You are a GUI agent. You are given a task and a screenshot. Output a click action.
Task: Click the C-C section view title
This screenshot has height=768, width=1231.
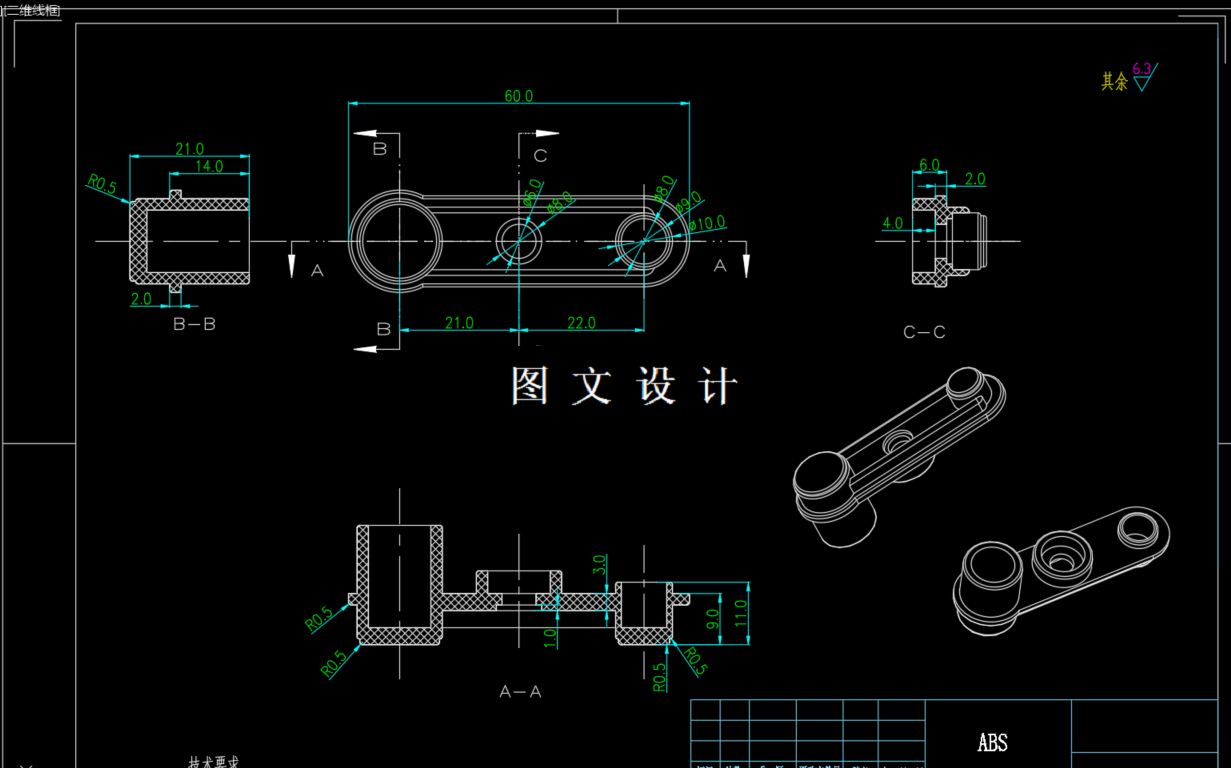pyautogui.click(x=924, y=332)
